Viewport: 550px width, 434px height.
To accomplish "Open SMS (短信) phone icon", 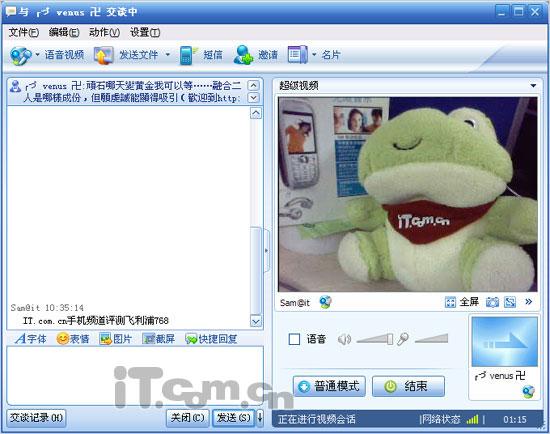I will [x=187, y=55].
